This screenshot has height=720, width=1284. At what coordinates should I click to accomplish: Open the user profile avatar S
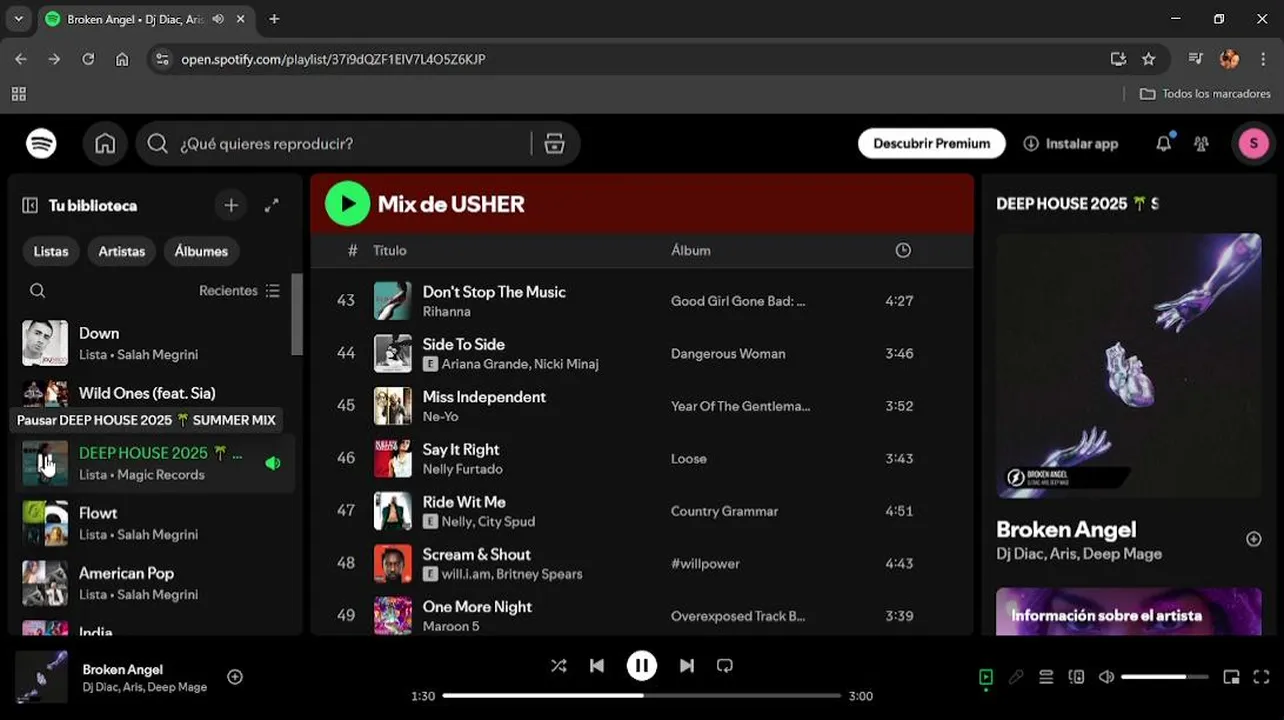click(1253, 144)
